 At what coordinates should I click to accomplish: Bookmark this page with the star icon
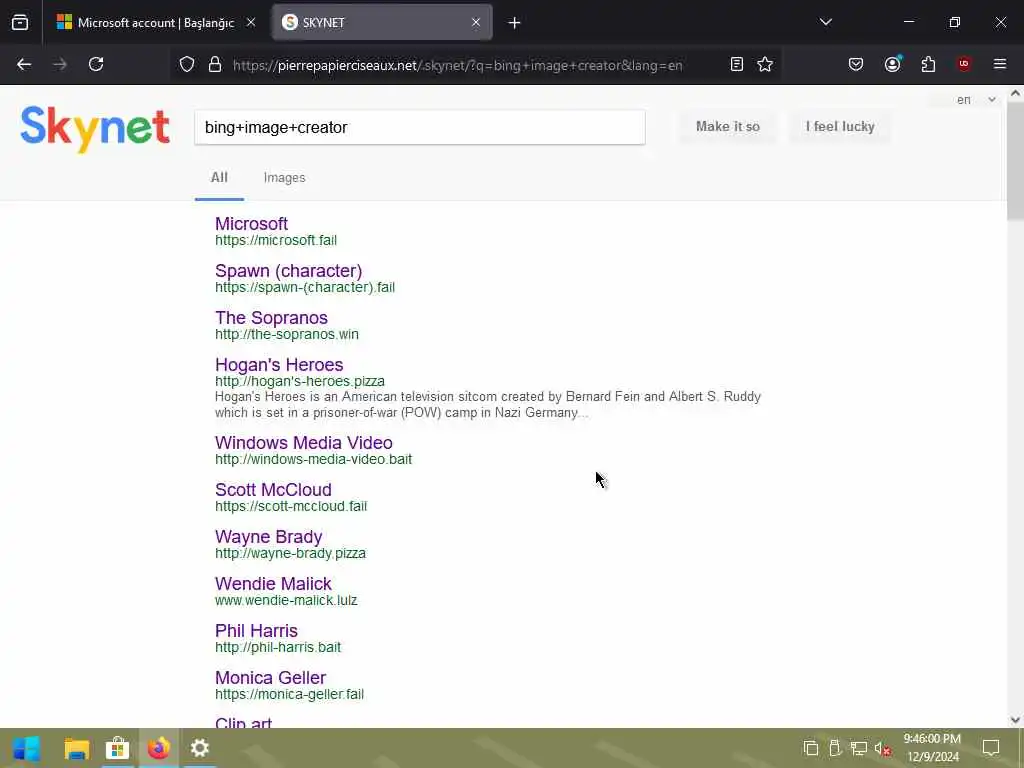(x=765, y=64)
